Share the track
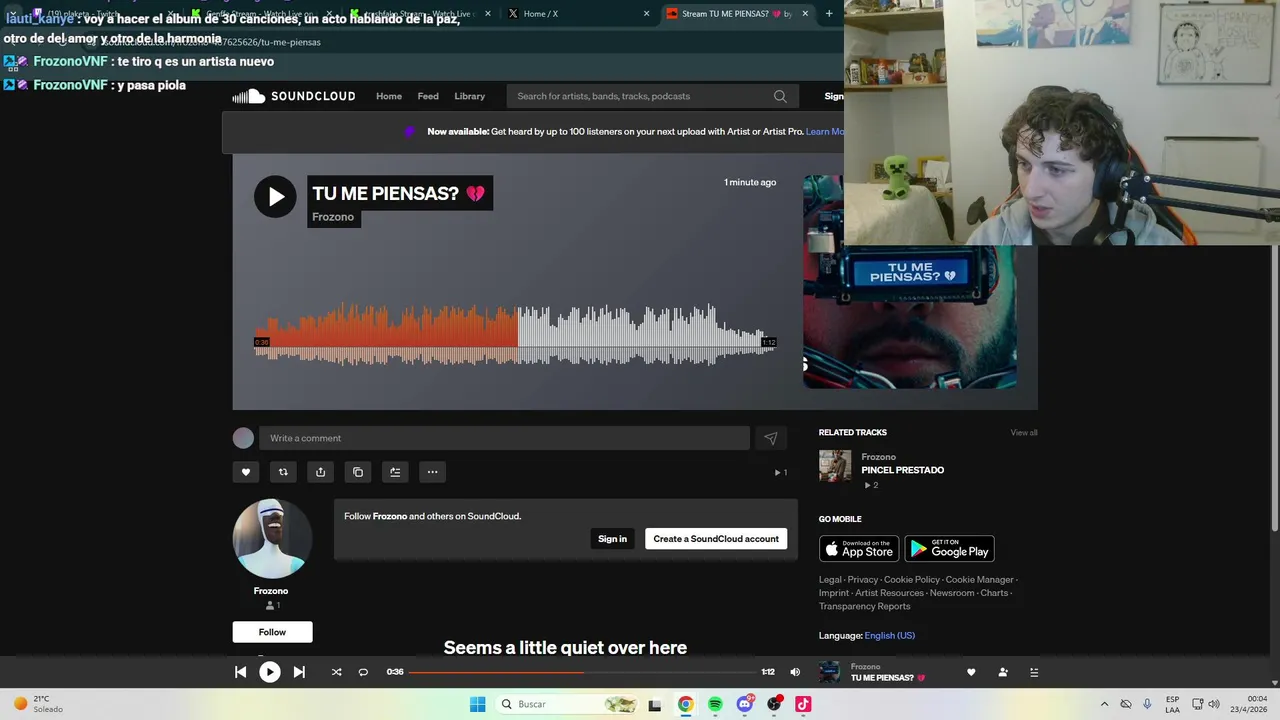The image size is (1280, 720). tap(320, 472)
